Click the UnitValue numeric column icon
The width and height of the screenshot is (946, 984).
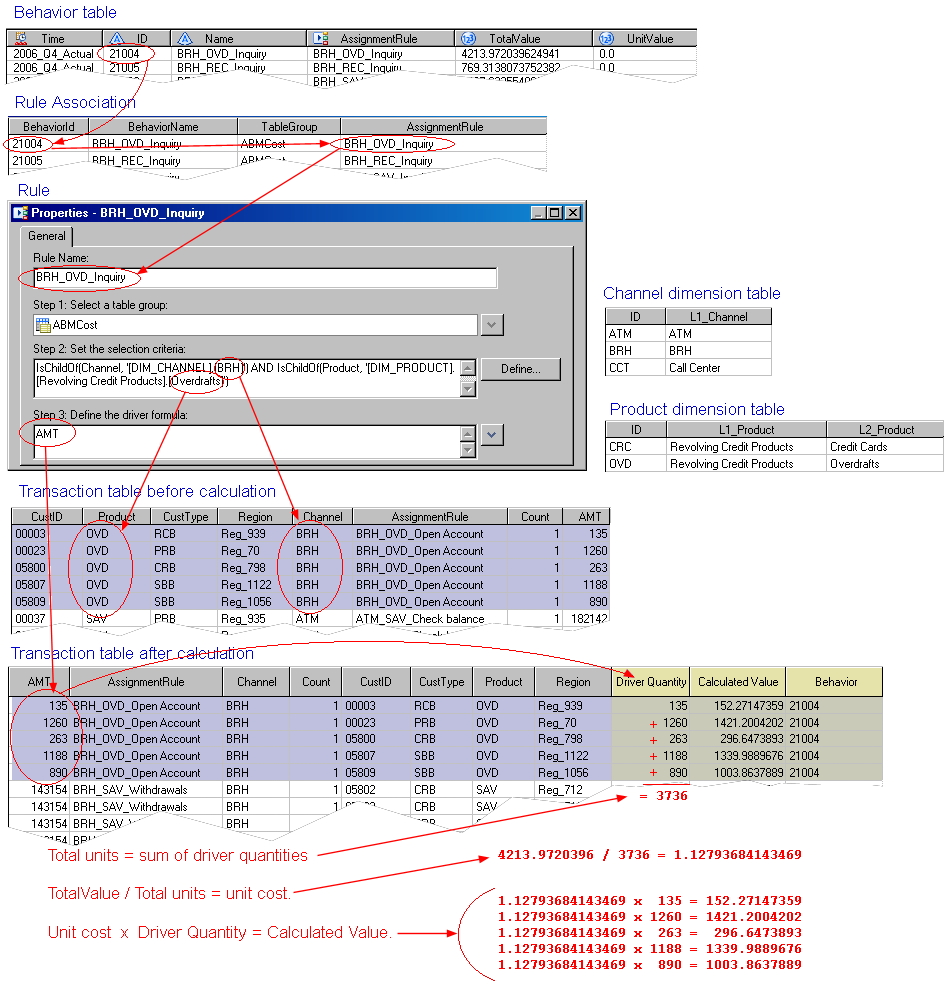point(606,38)
